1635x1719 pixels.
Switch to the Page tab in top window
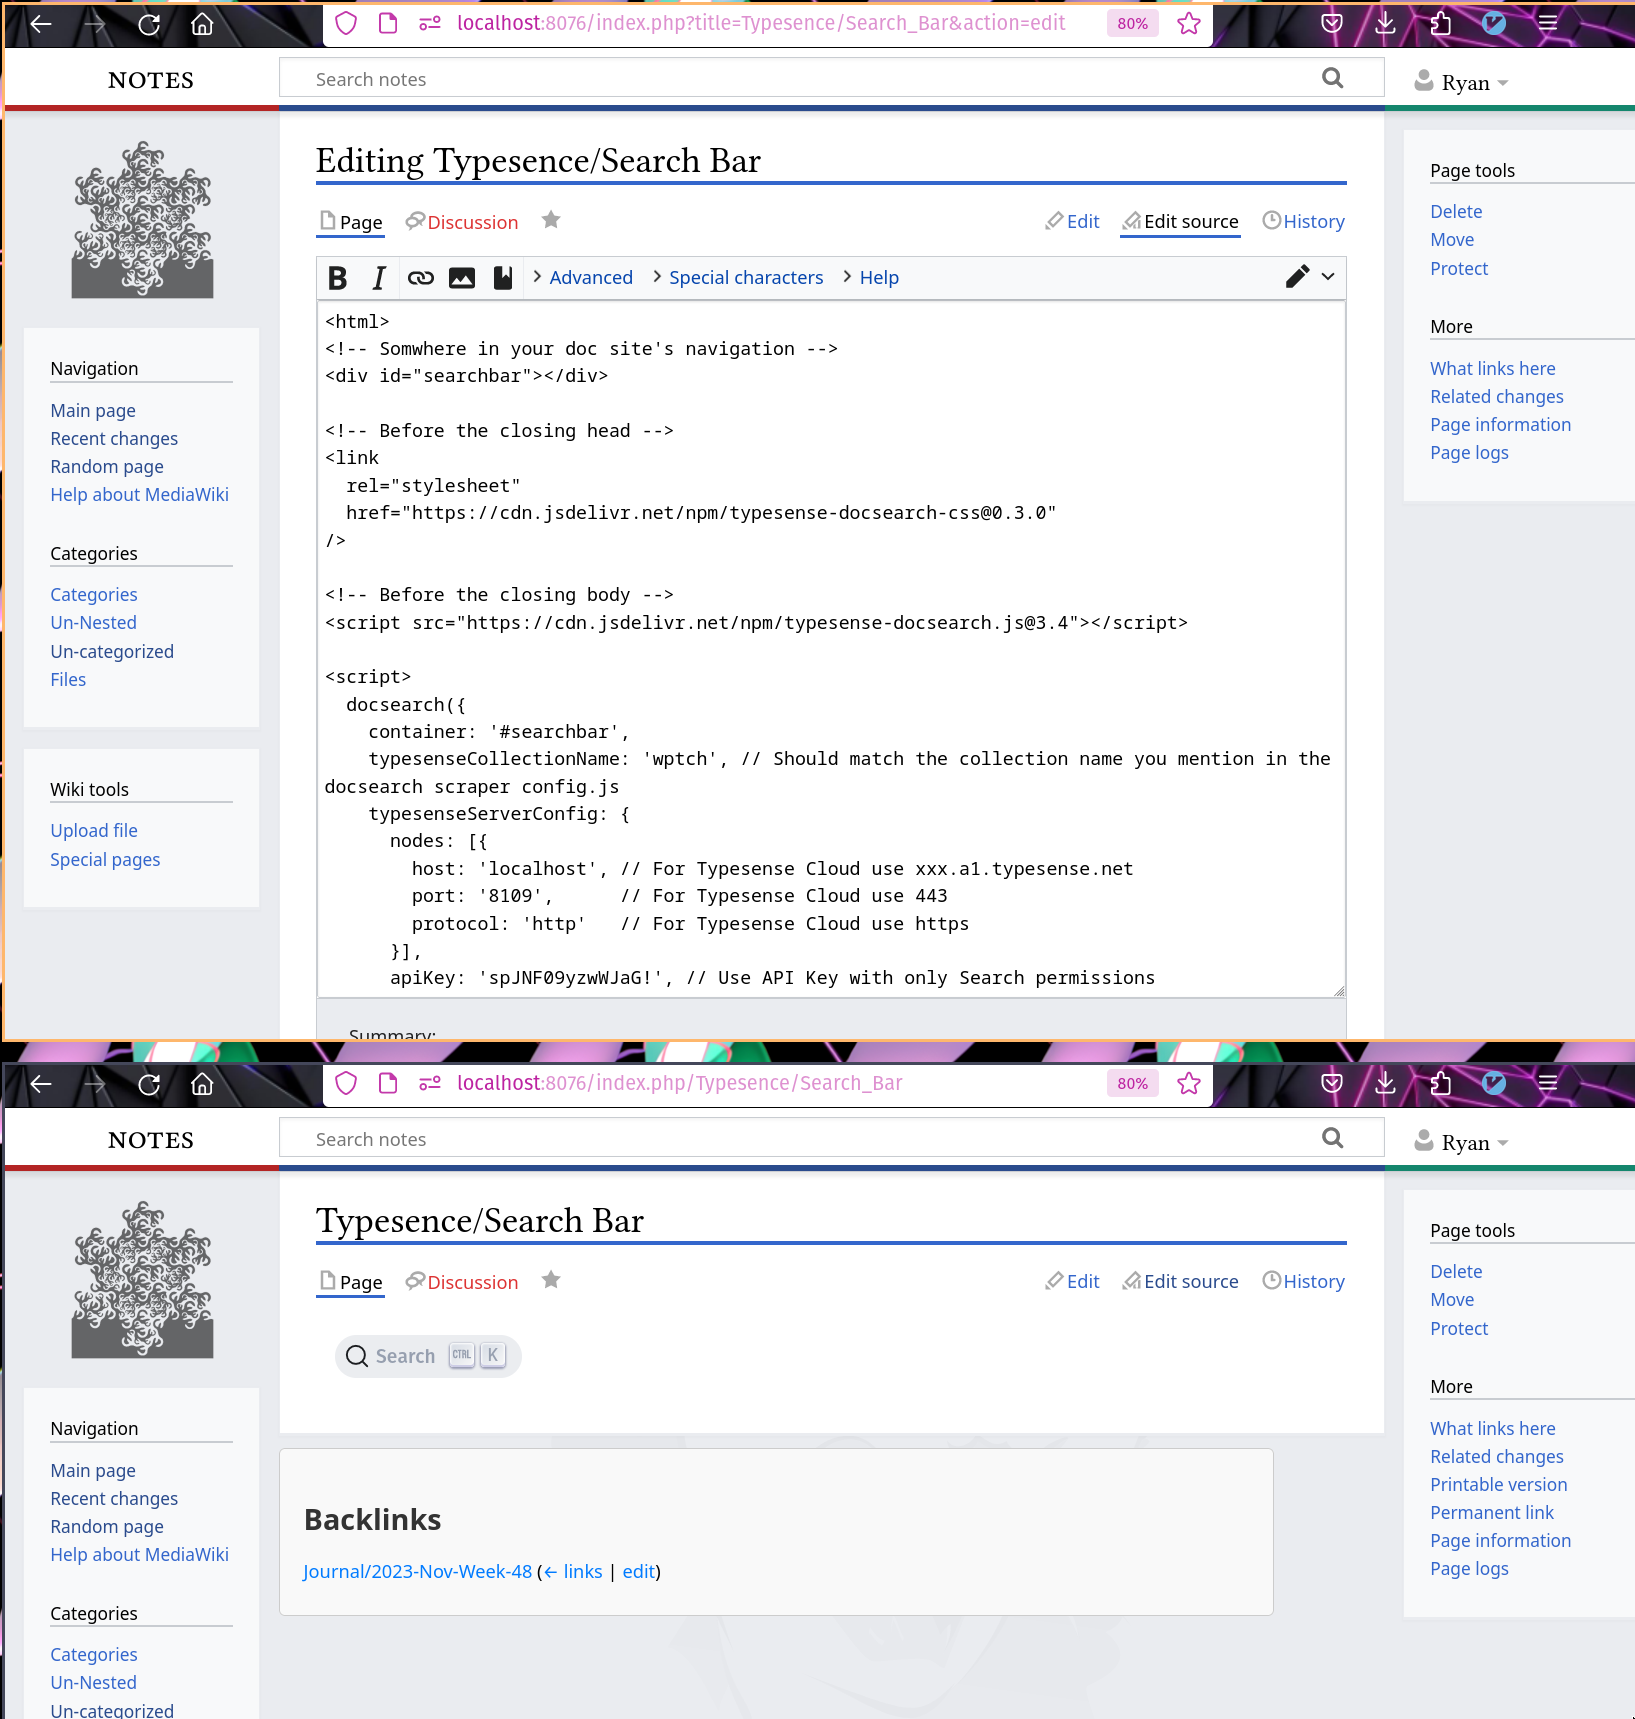tap(351, 222)
